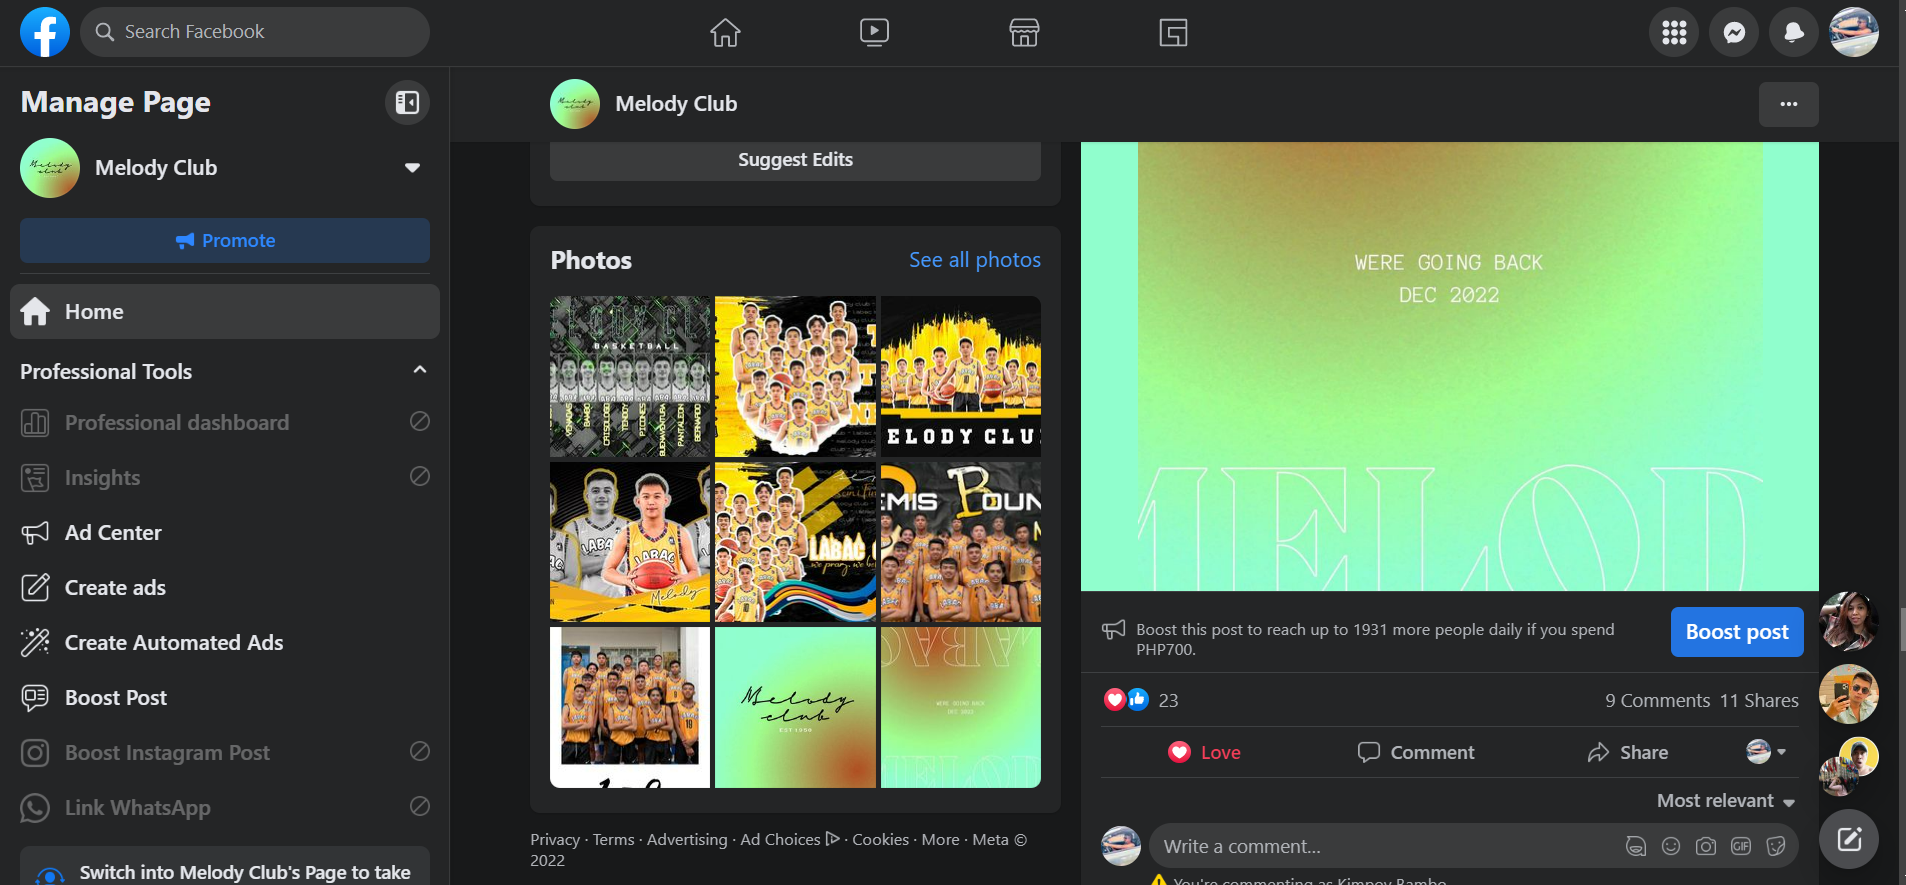Open the Advertising footer link
Image resolution: width=1906 pixels, height=885 pixels.
[x=687, y=840]
